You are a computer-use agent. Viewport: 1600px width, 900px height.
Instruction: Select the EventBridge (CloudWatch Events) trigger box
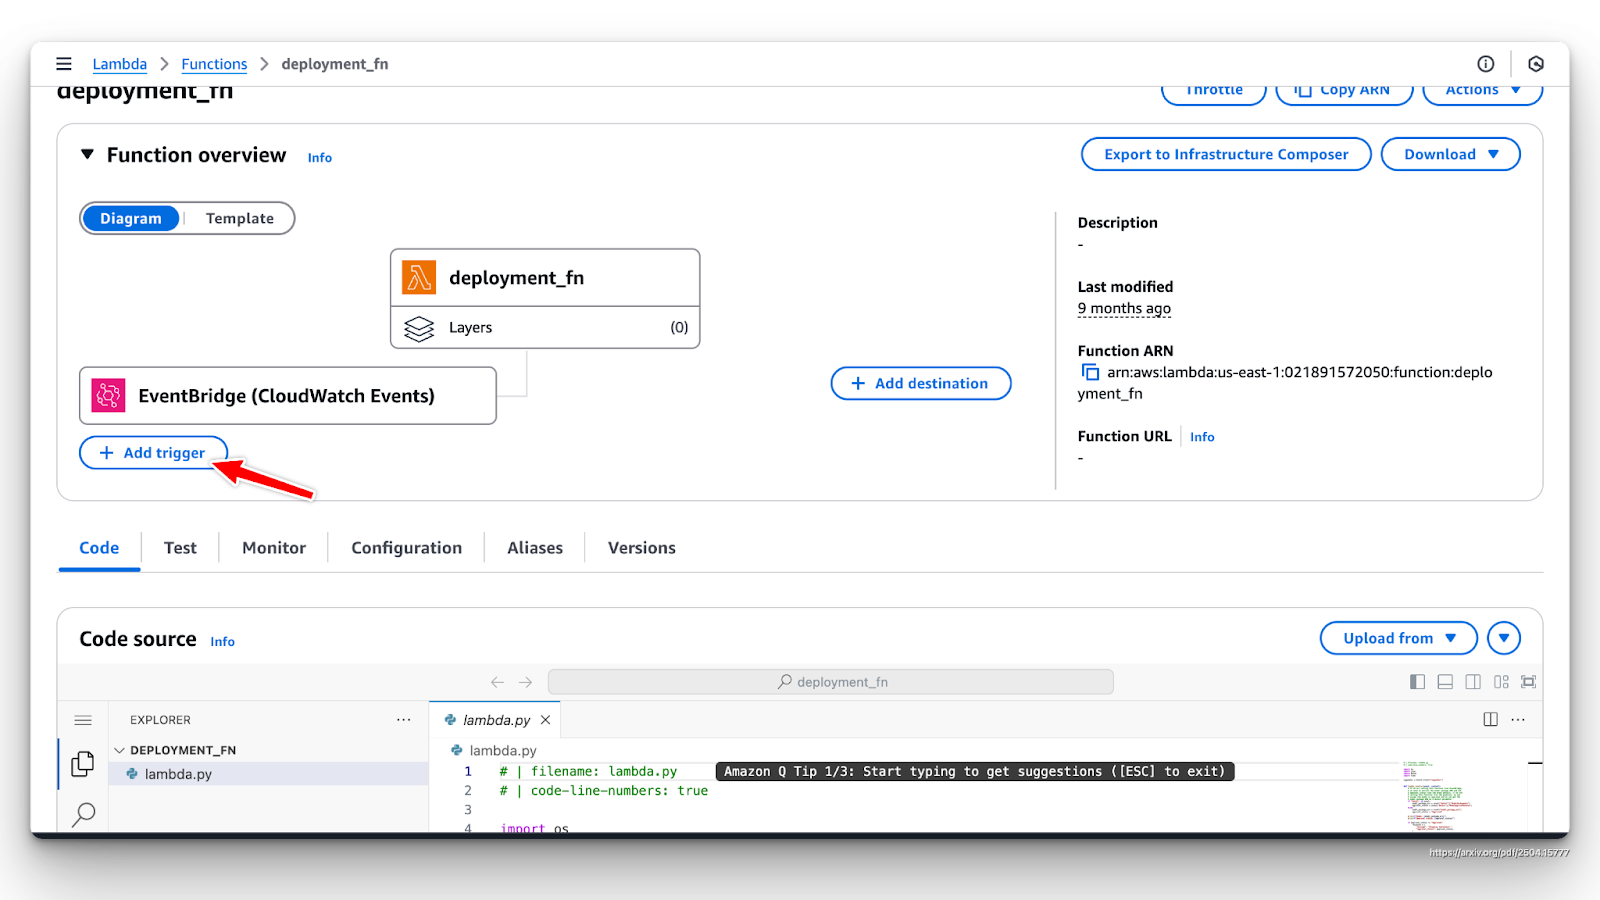(288, 395)
